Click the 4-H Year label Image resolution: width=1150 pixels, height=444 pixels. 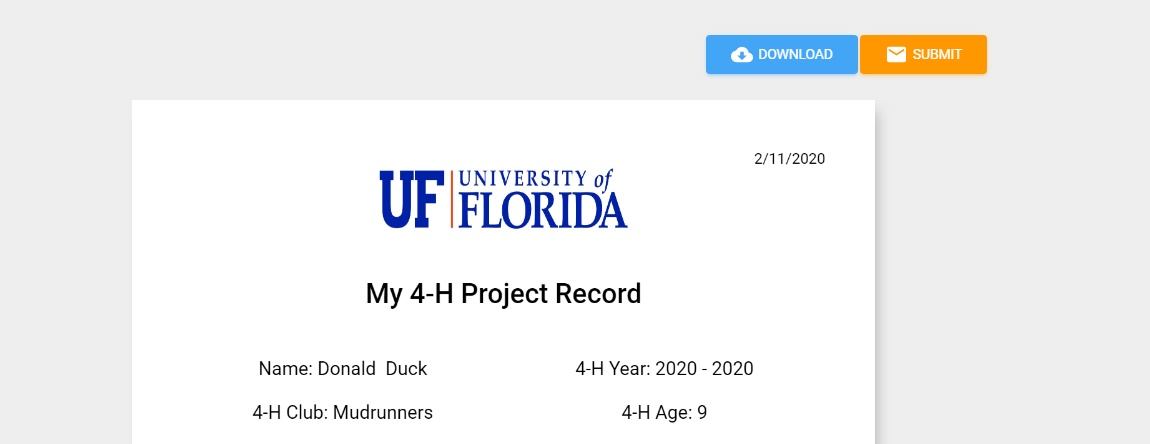613,368
